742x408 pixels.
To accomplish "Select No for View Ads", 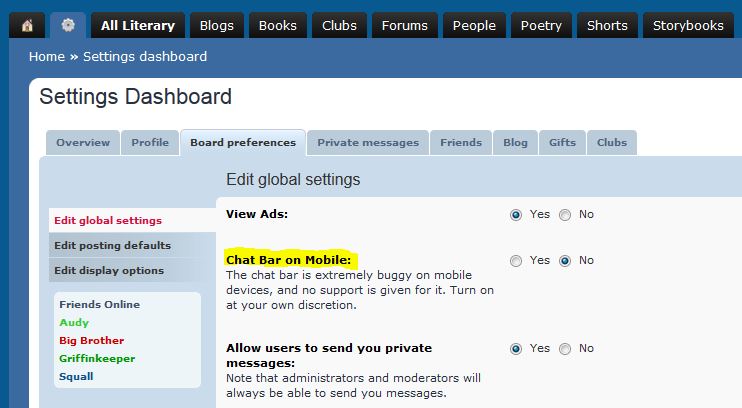I will [565, 215].
